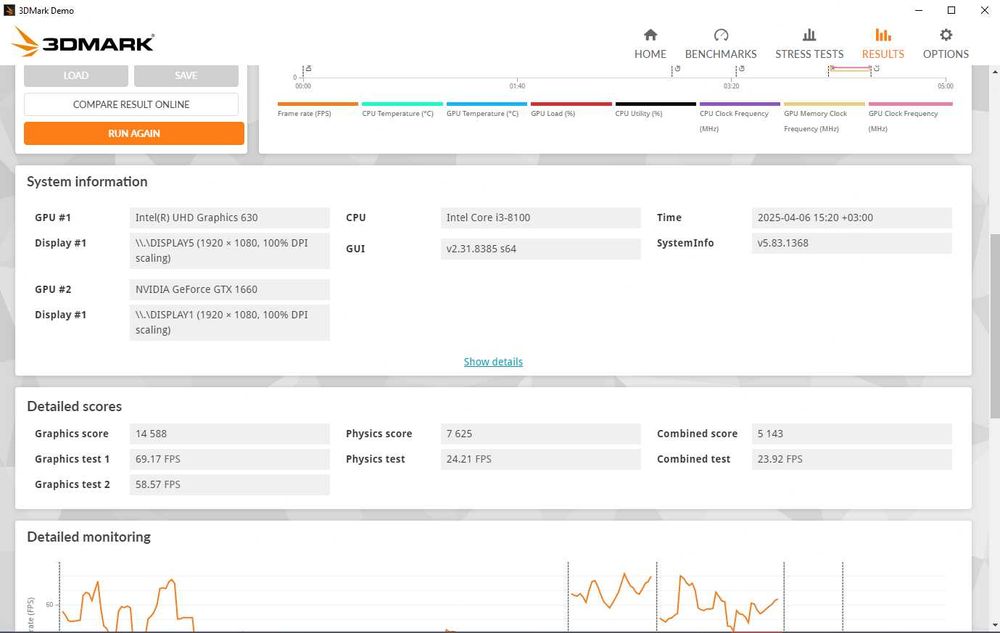
Task: Toggle Frame rate (FPS) legend swatch
Action: click(318, 104)
